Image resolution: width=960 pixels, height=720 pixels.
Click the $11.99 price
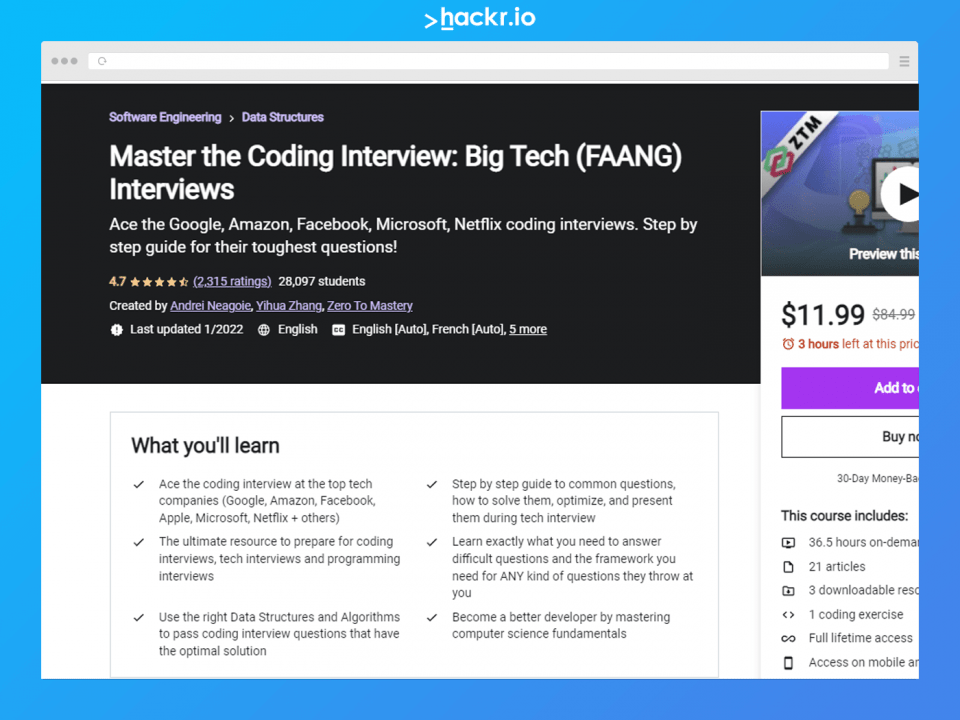822,315
